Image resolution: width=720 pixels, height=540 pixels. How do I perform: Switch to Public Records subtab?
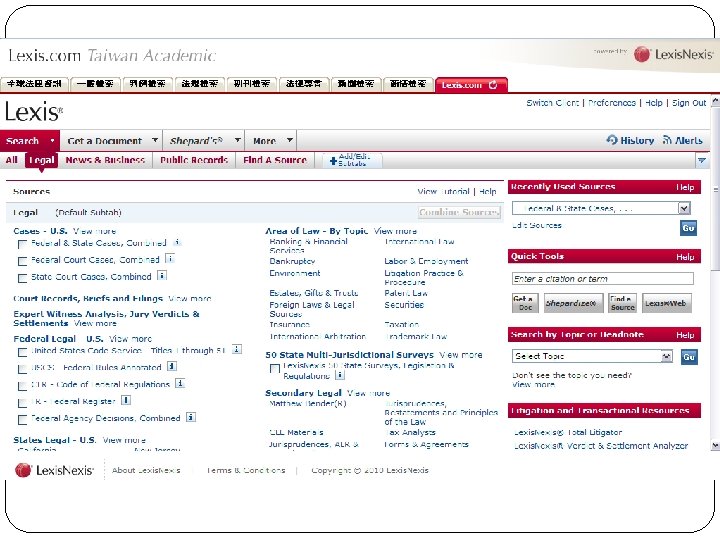pyautogui.click(x=194, y=160)
